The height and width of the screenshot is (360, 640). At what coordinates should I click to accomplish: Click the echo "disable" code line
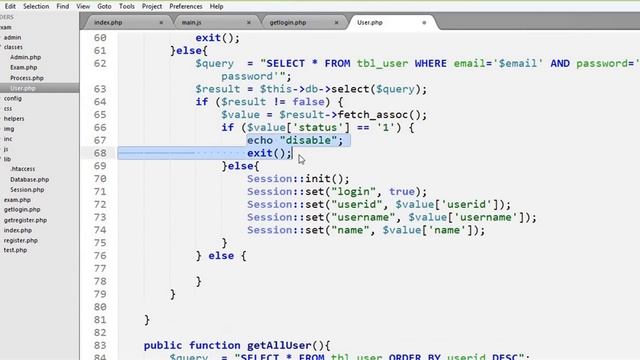[295, 140]
